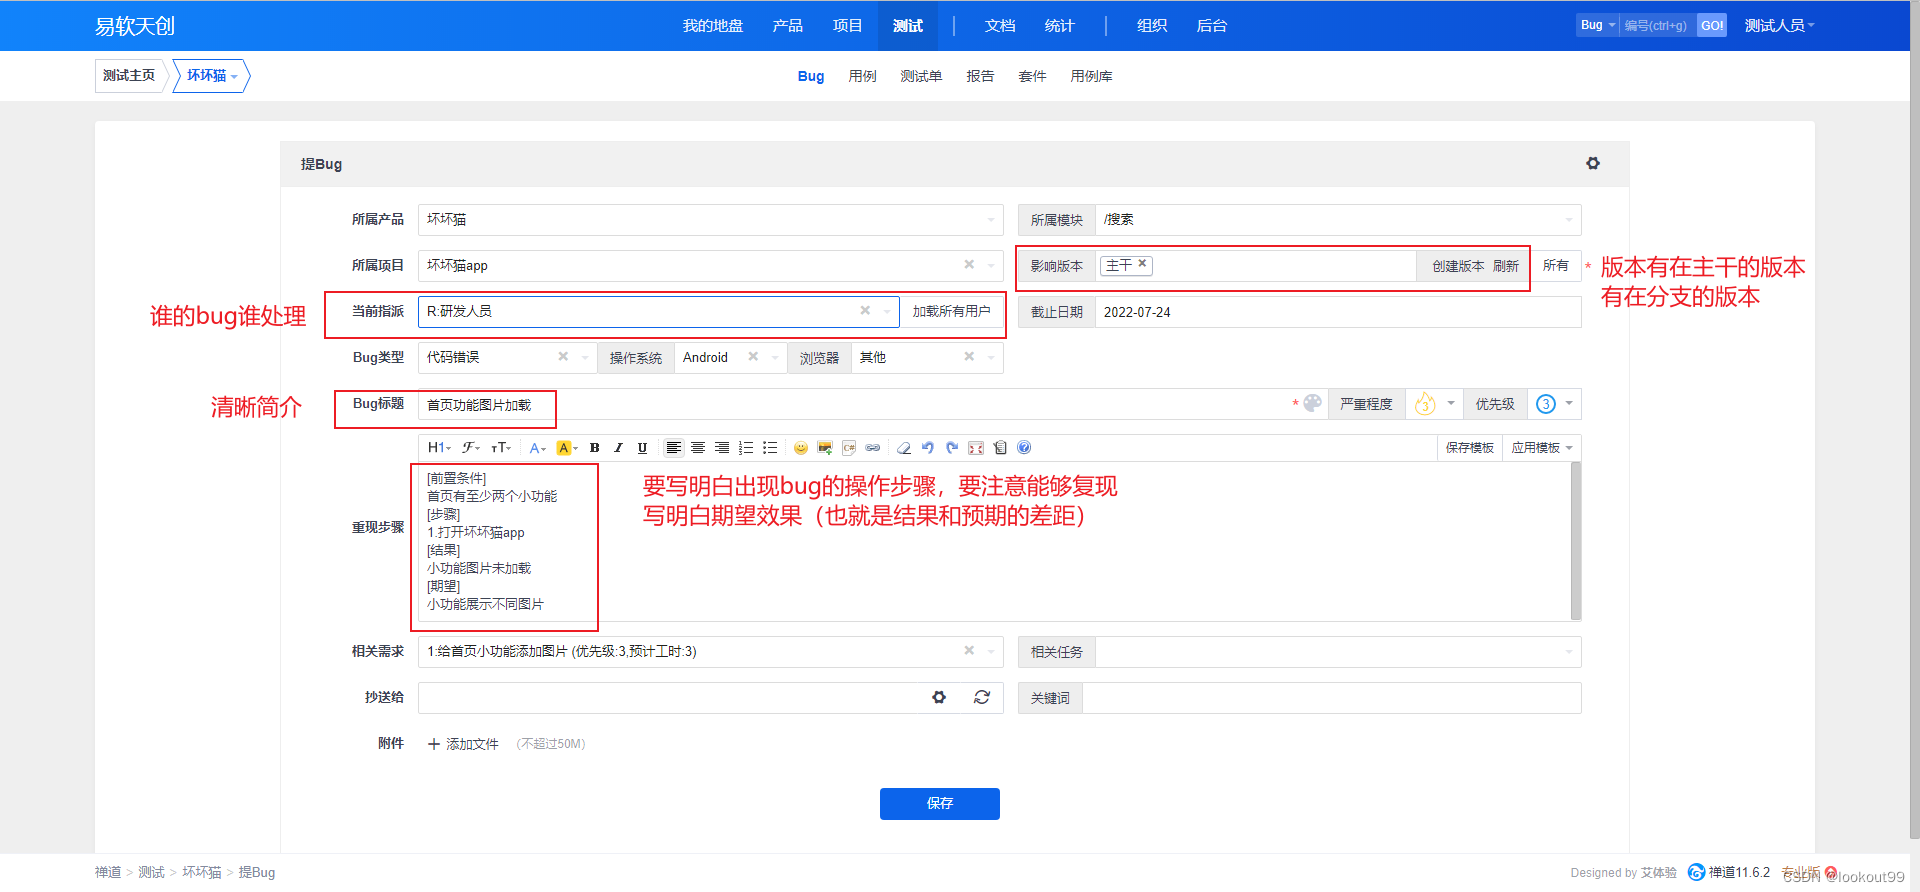Expand the 所属模块 dropdown
This screenshot has width=1920, height=892.
point(1338,219)
